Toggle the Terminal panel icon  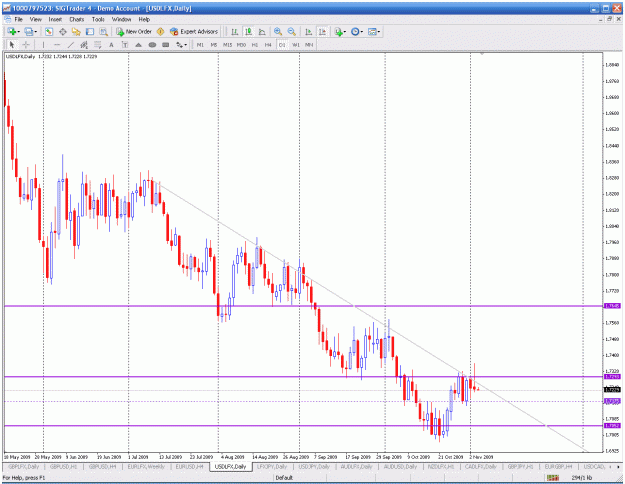coord(90,31)
